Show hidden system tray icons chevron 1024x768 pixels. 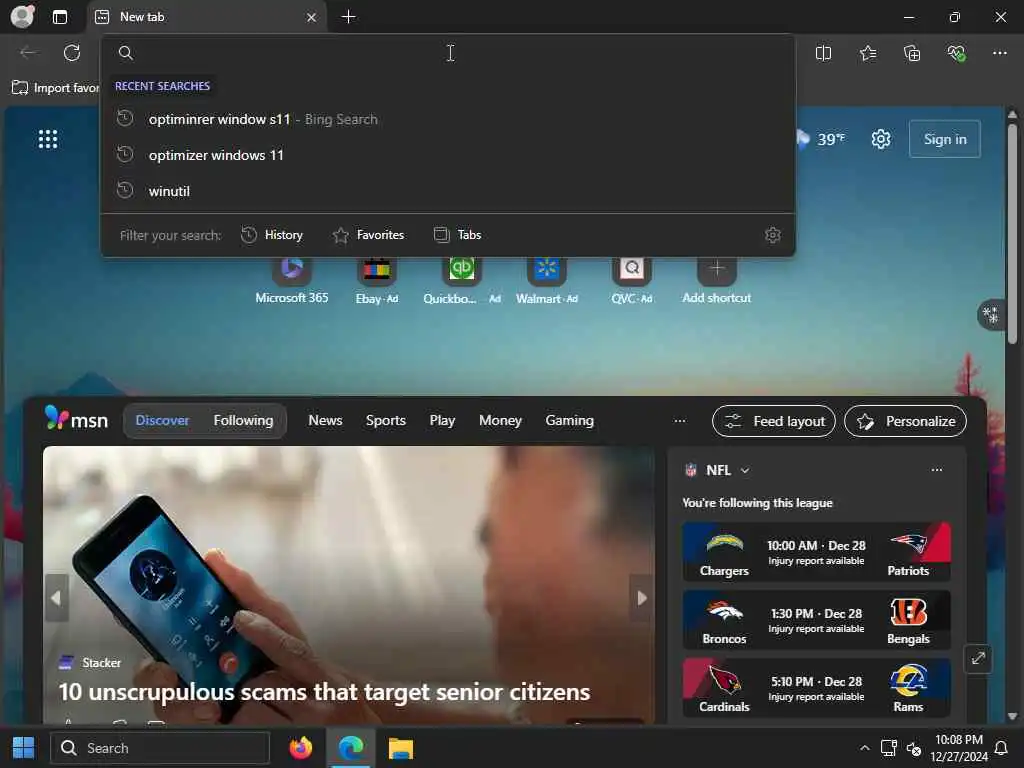pyautogui.click(x=865, y=748)
